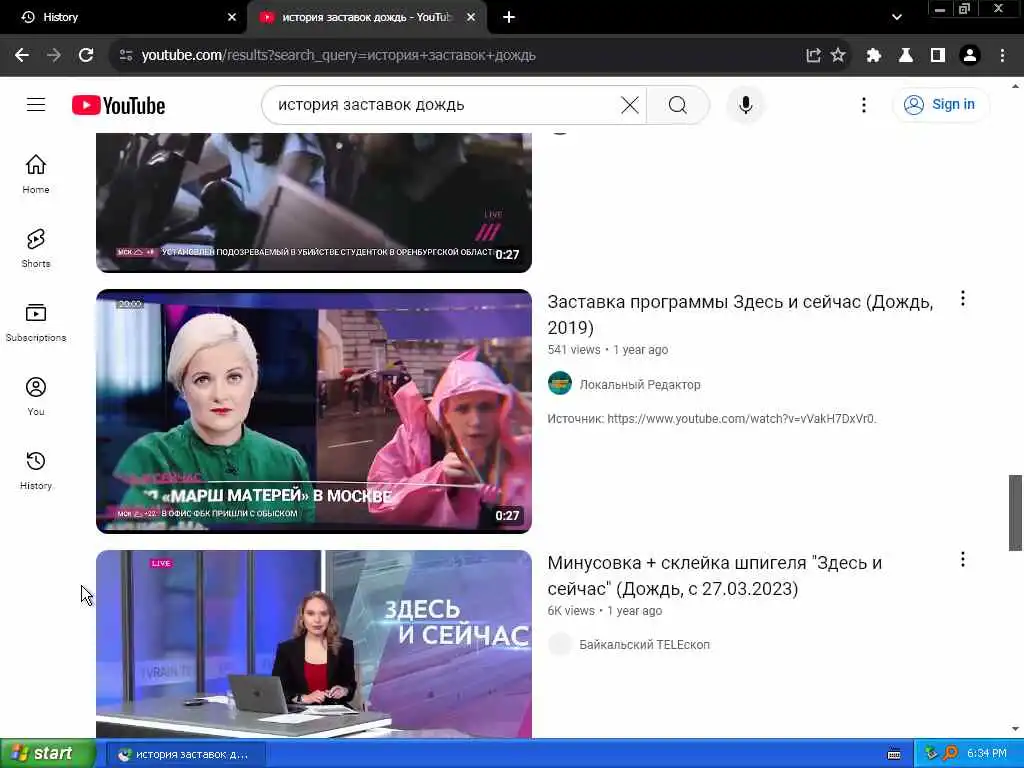Open video title Заставка программы Здесь и сейчас
Image resolution: width=1024 pixels, height=768 pixels.
(740, 314)
